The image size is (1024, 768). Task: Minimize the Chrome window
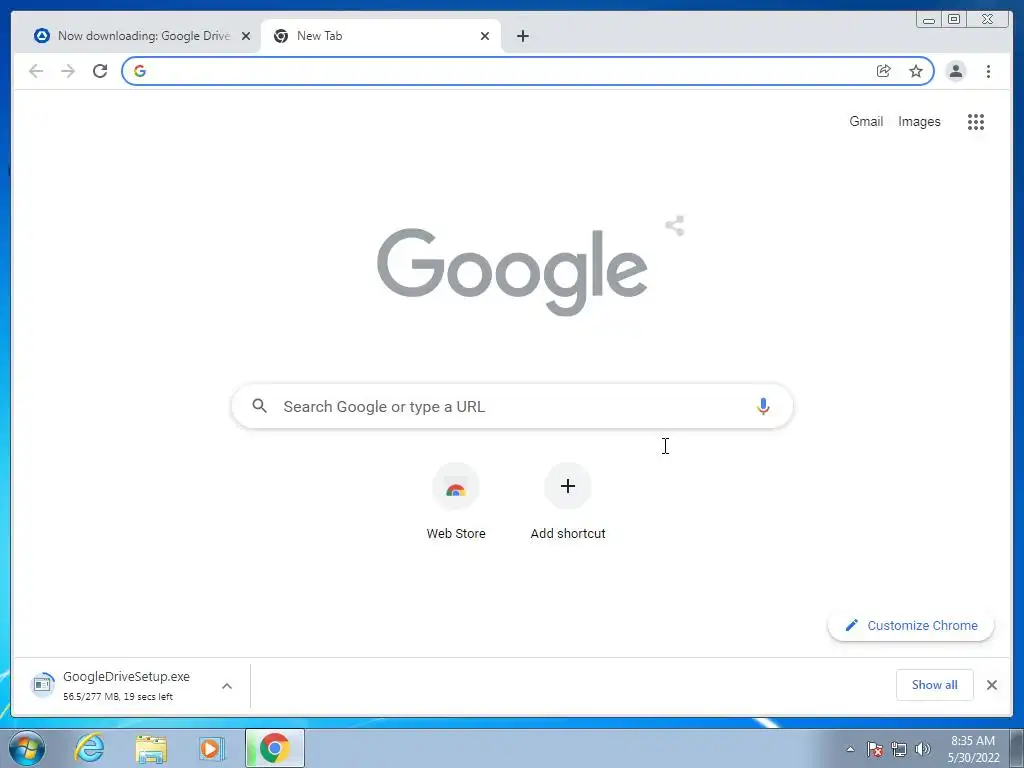click(x=928, y=20)
